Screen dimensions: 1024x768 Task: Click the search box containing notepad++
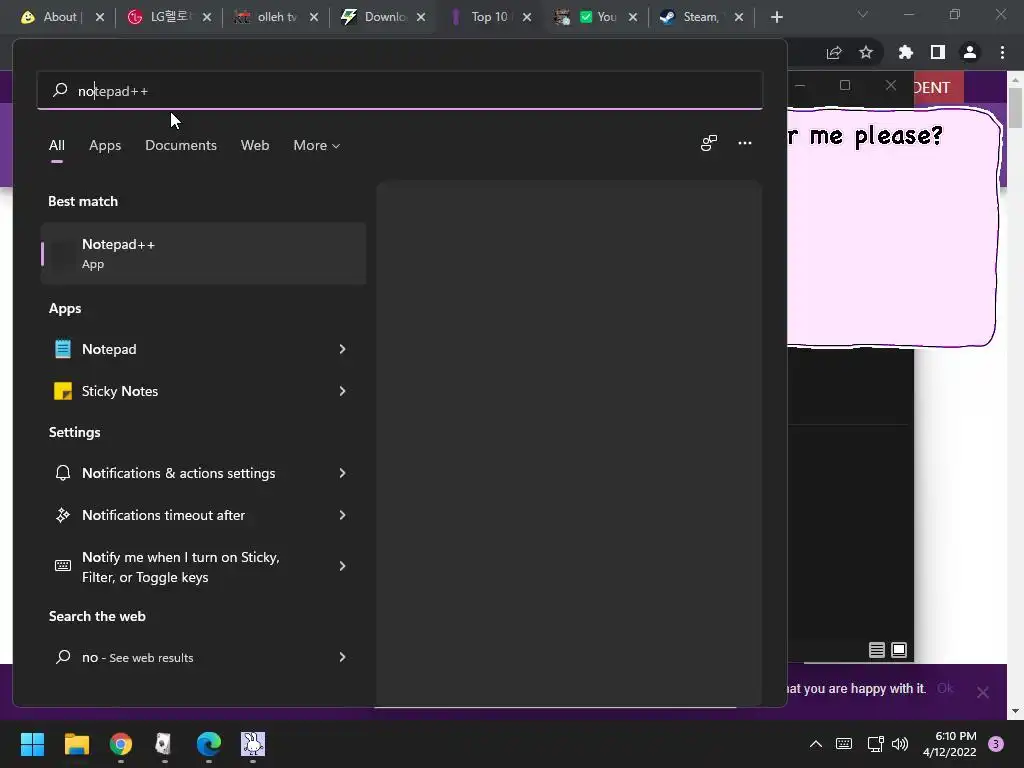click(400, 91)
